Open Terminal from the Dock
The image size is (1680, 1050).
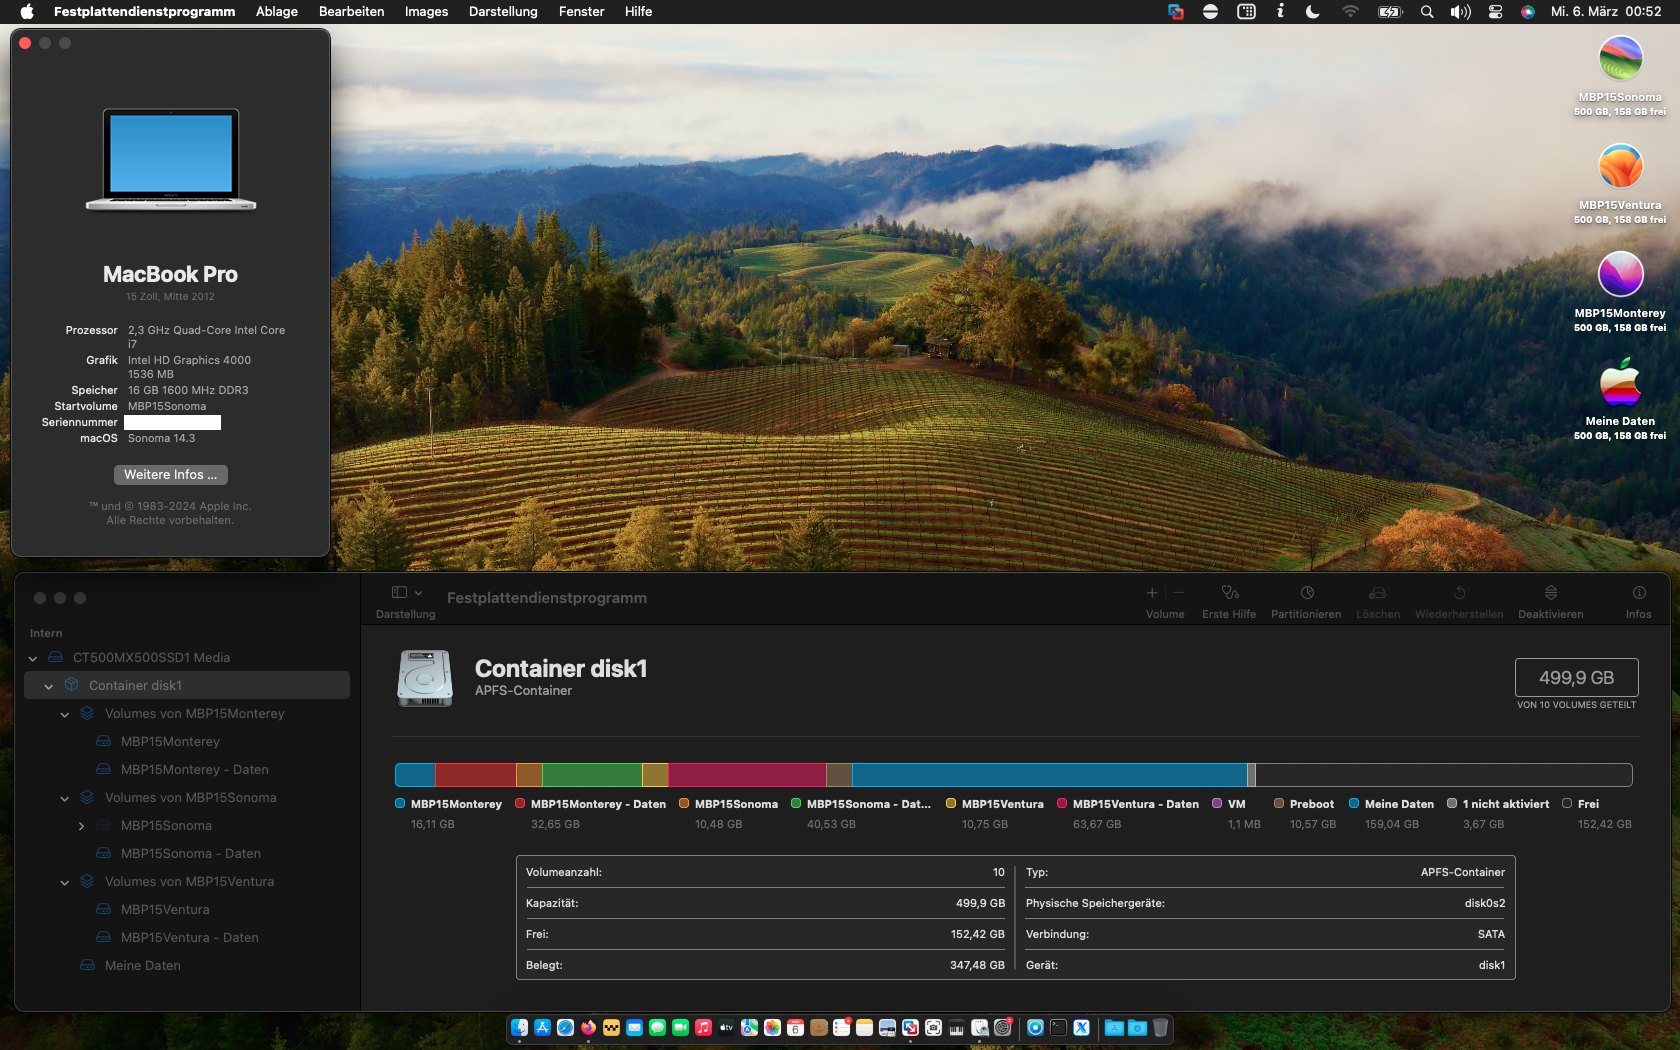pyautogui.click(x=1058, y=1027)
